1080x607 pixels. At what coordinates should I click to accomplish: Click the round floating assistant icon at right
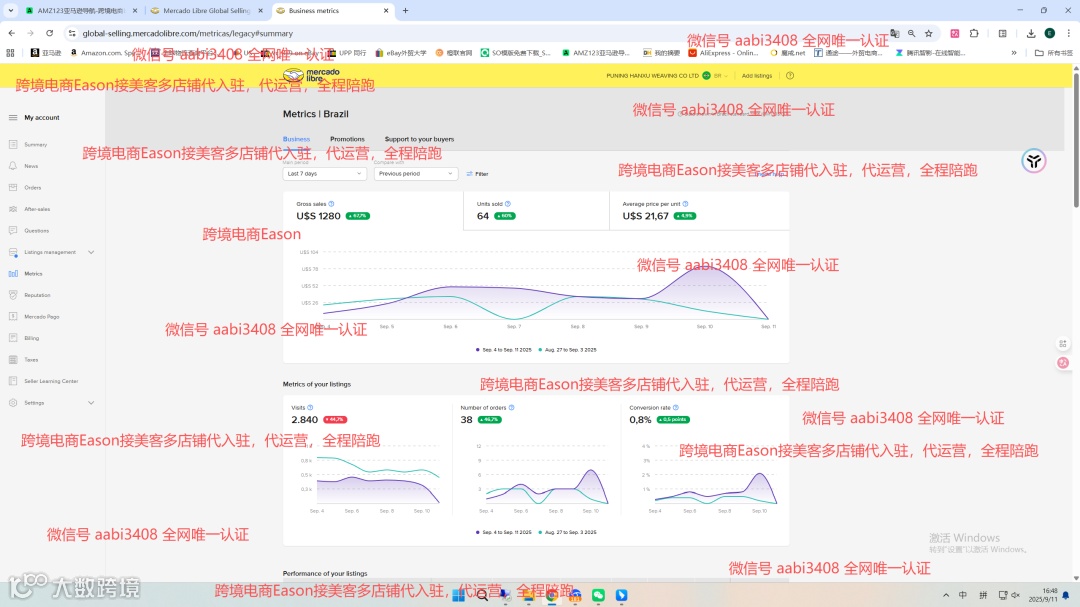[x=1033, y=161]
